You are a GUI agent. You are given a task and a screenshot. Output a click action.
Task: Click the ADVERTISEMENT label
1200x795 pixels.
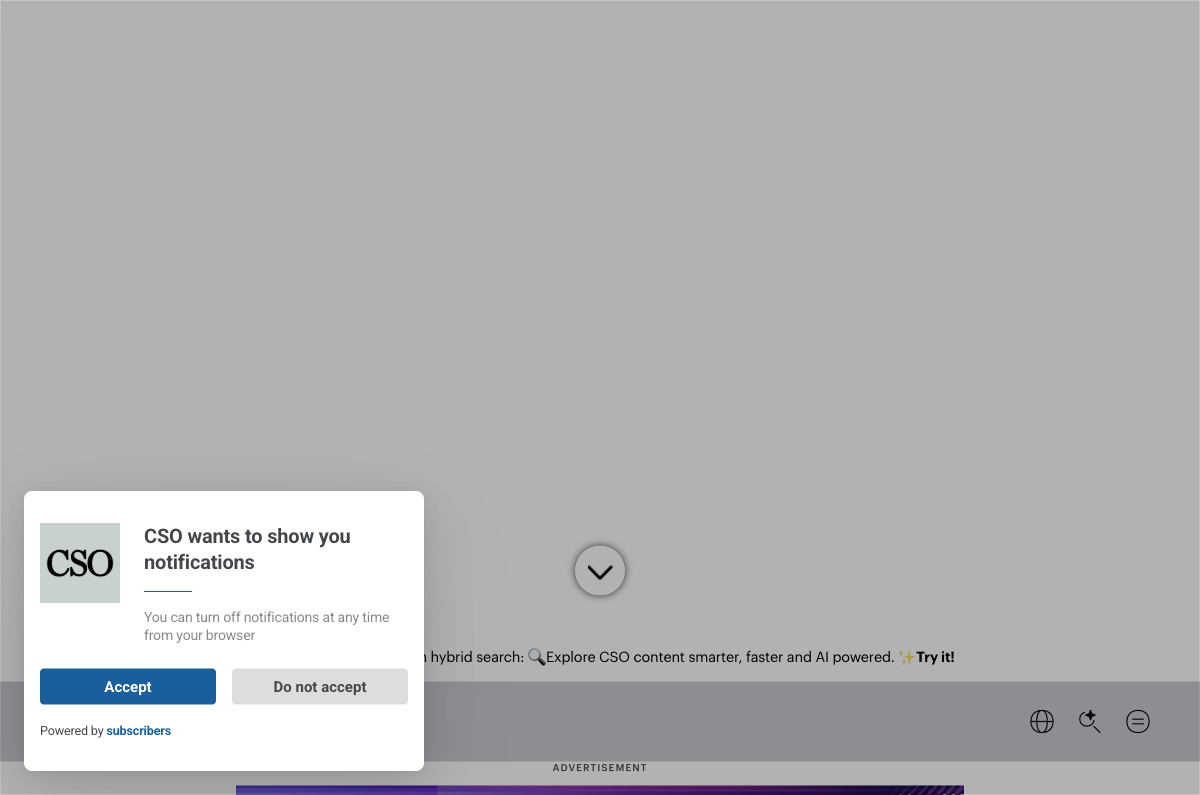(600, 768)
